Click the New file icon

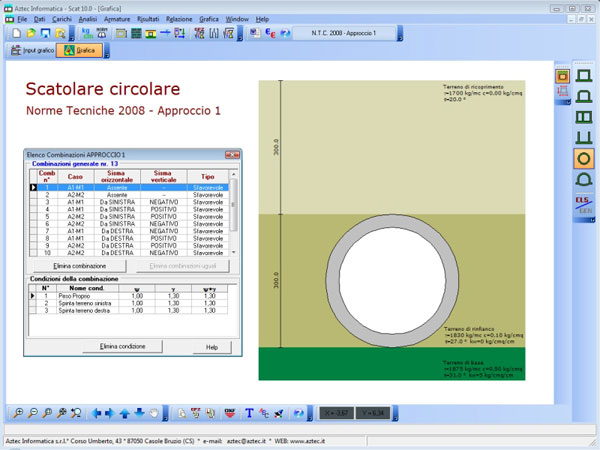[16, 33]
